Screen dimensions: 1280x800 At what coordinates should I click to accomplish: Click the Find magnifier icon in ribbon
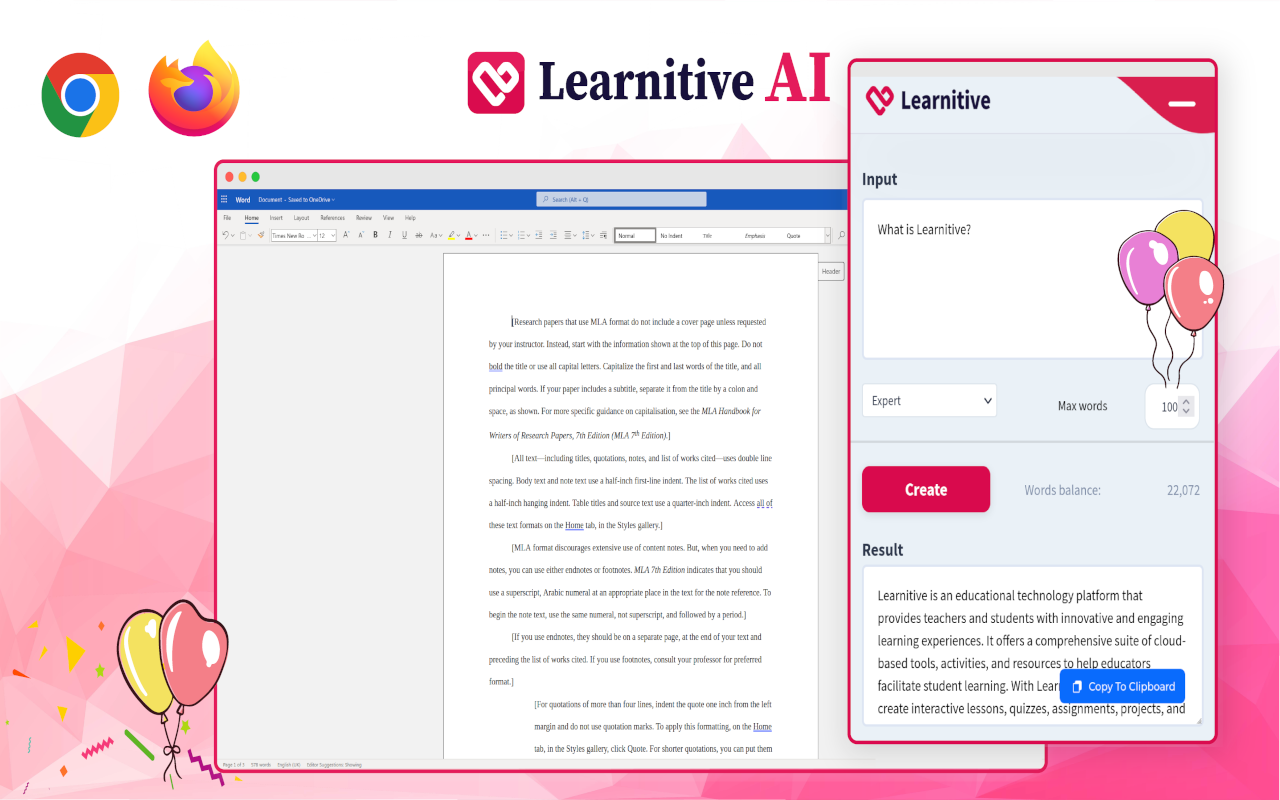(841, 235)
